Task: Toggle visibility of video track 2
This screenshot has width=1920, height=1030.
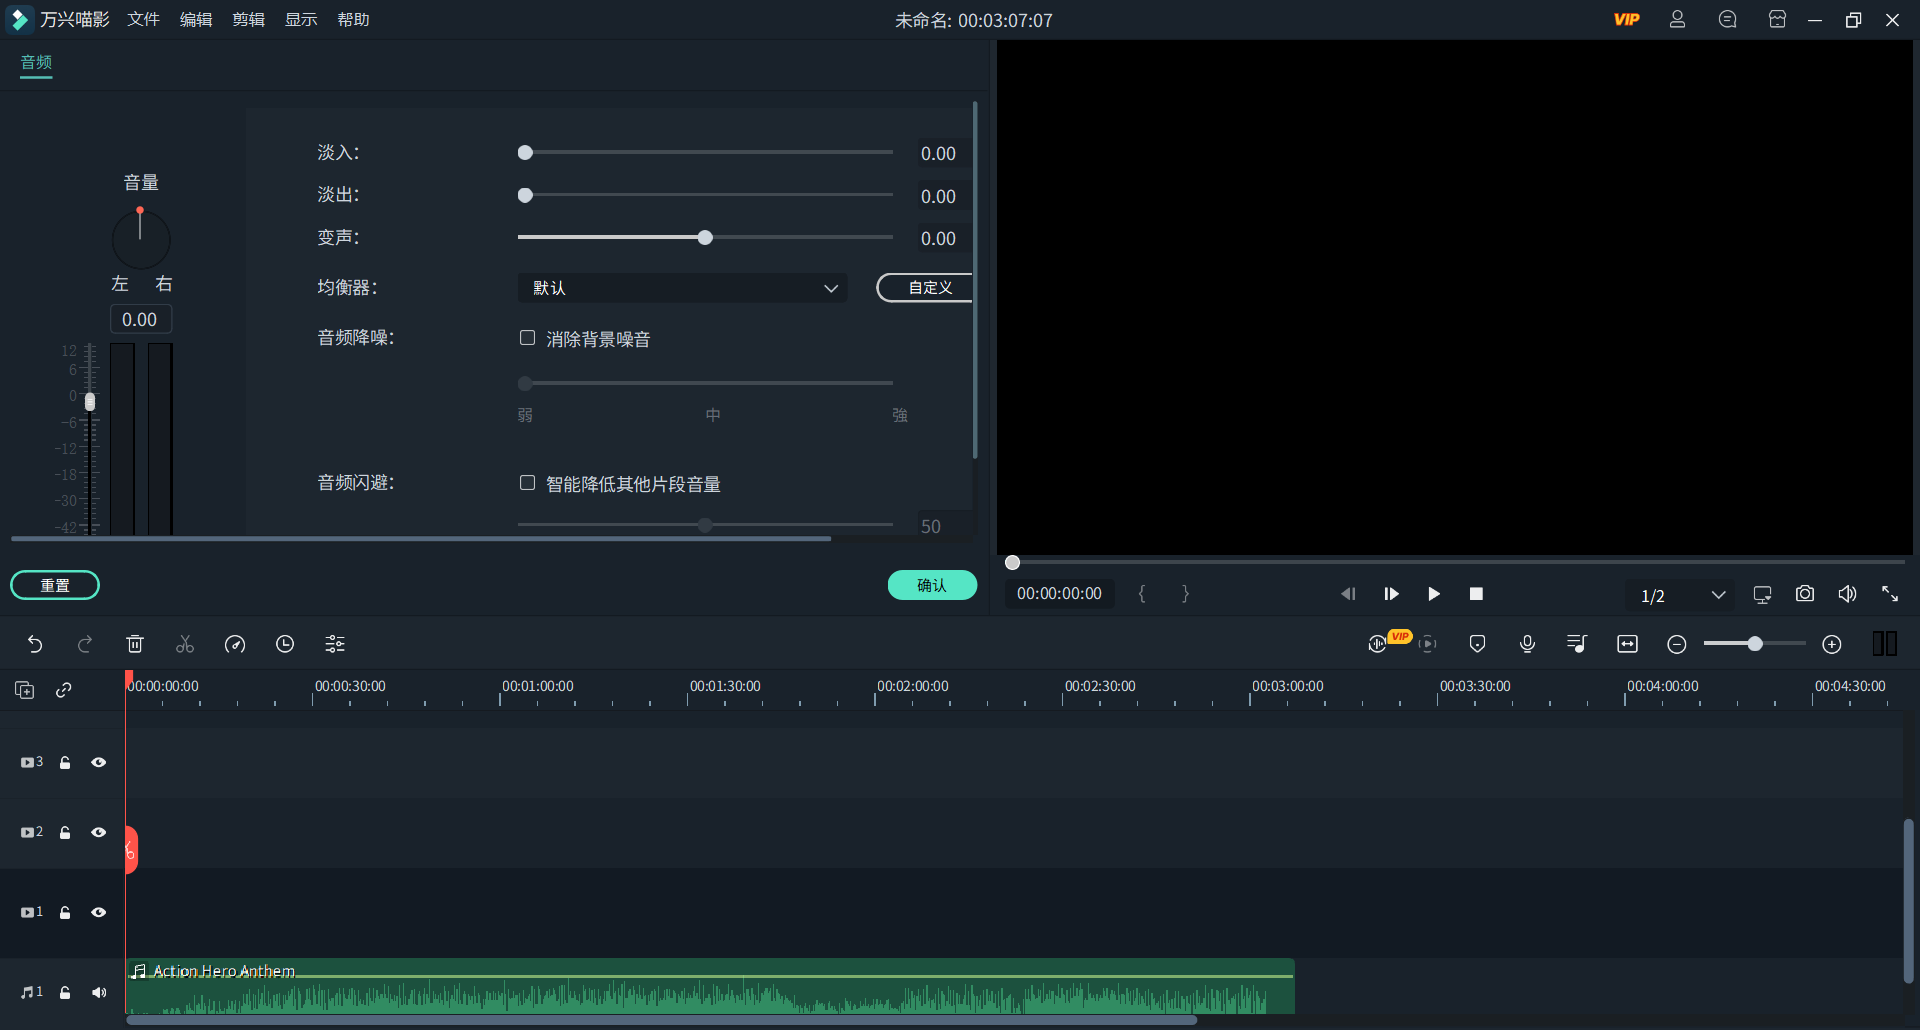Action: pos(99,832)
